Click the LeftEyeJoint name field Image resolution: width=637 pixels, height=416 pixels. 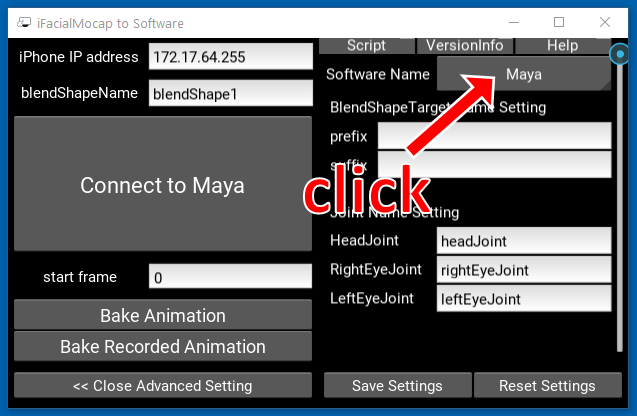[524, 299]
